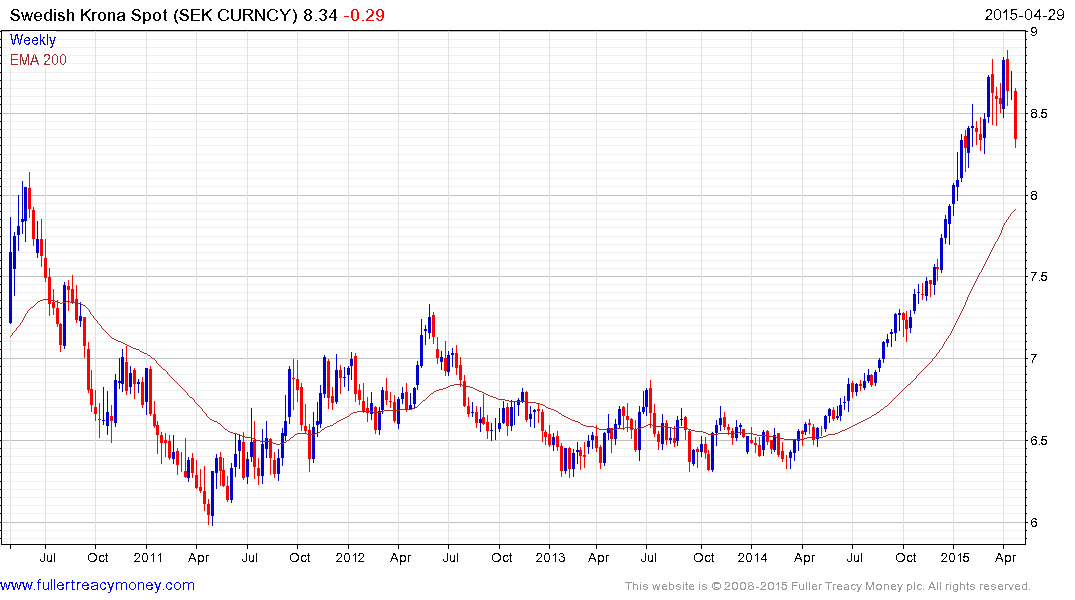Image resolution: width=1075 pixels, height=600 pixels.
Task: Click the latest red candle at the chart's right edge
Action: point(1016,118)
